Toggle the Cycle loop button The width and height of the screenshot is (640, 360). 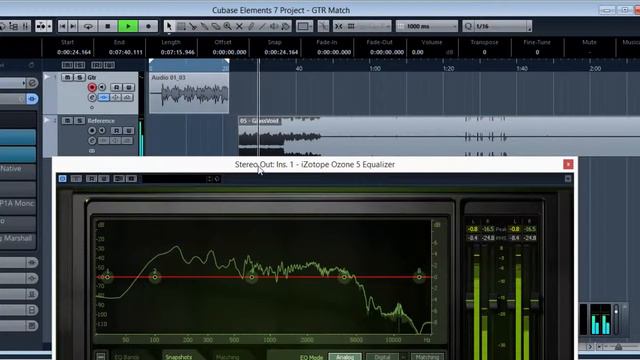[x=88, y=26]
